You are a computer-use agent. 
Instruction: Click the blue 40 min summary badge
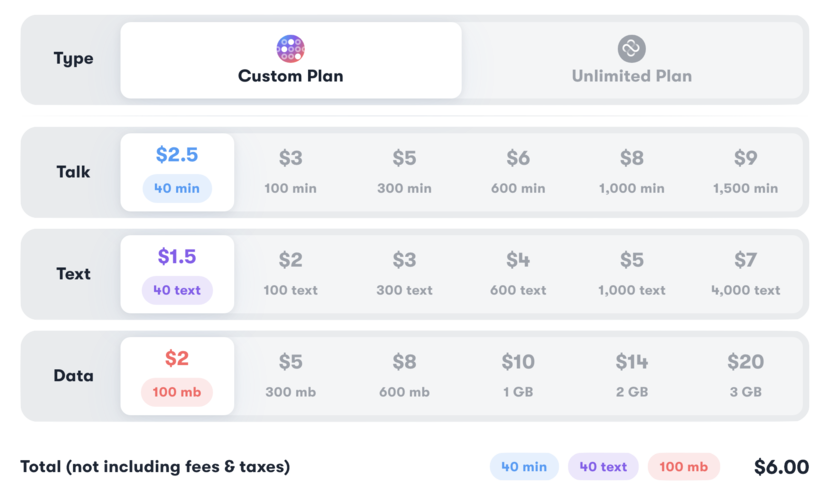524,467
